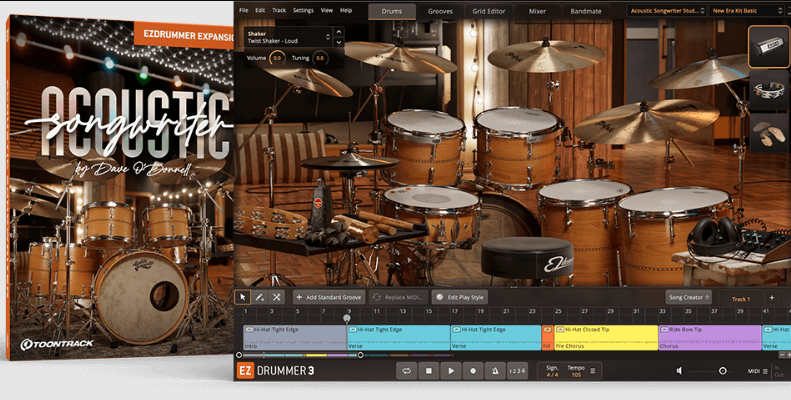
Task: Click the snare drum in the kit
Action: tap(430, 217)
